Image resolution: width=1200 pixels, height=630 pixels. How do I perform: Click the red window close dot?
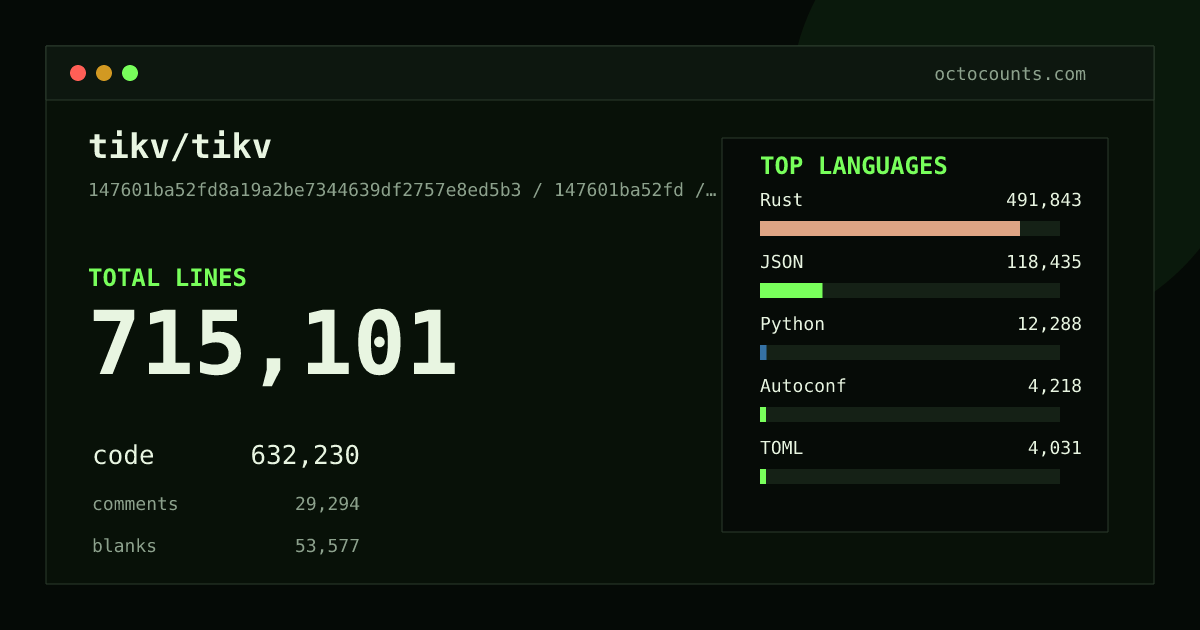point(78,73)
